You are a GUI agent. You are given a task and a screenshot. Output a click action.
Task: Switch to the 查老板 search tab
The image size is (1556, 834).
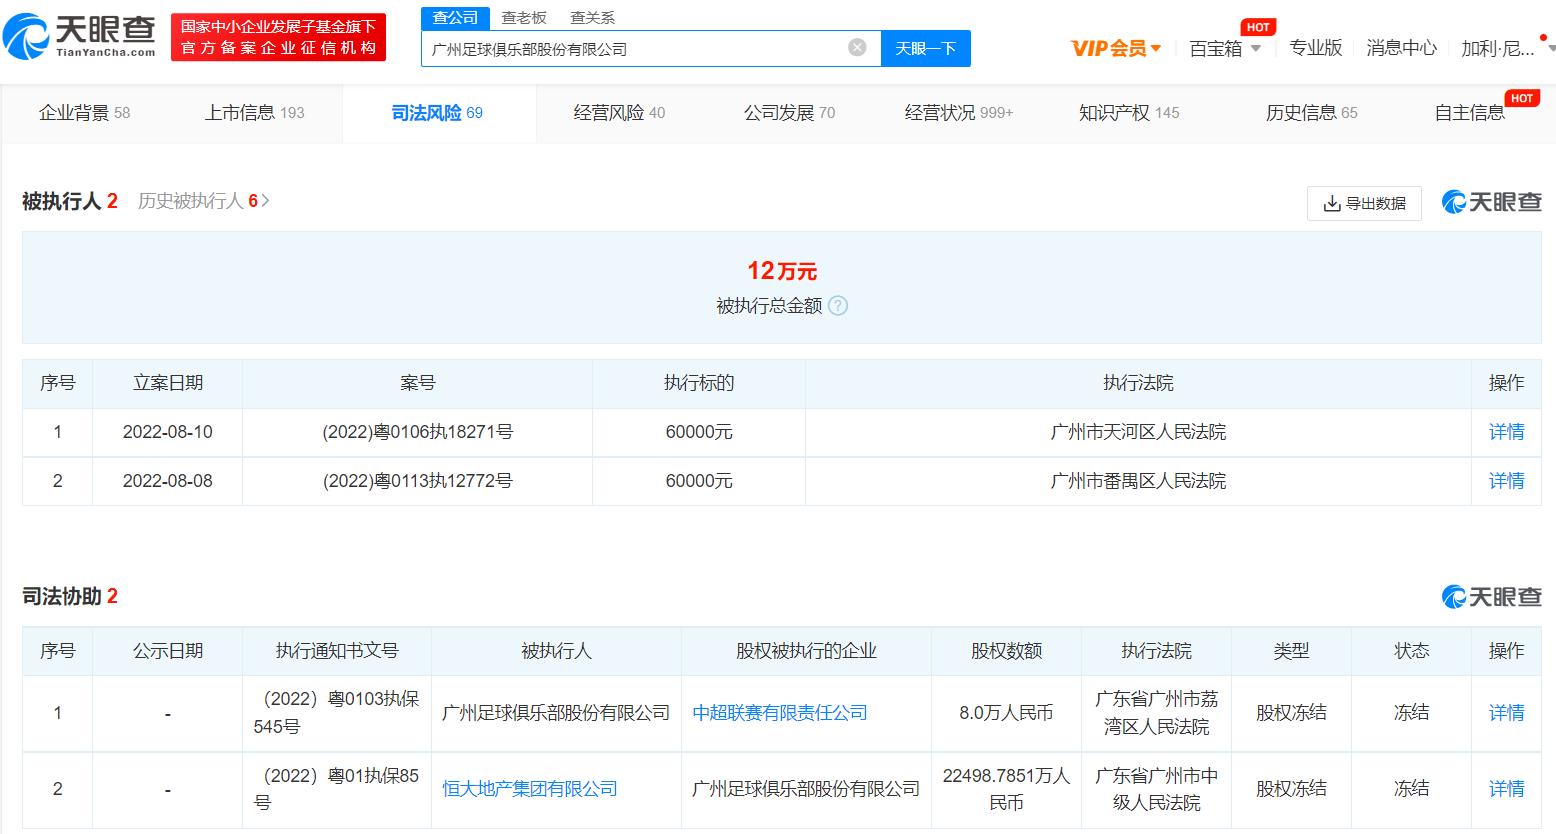(524, 17)
